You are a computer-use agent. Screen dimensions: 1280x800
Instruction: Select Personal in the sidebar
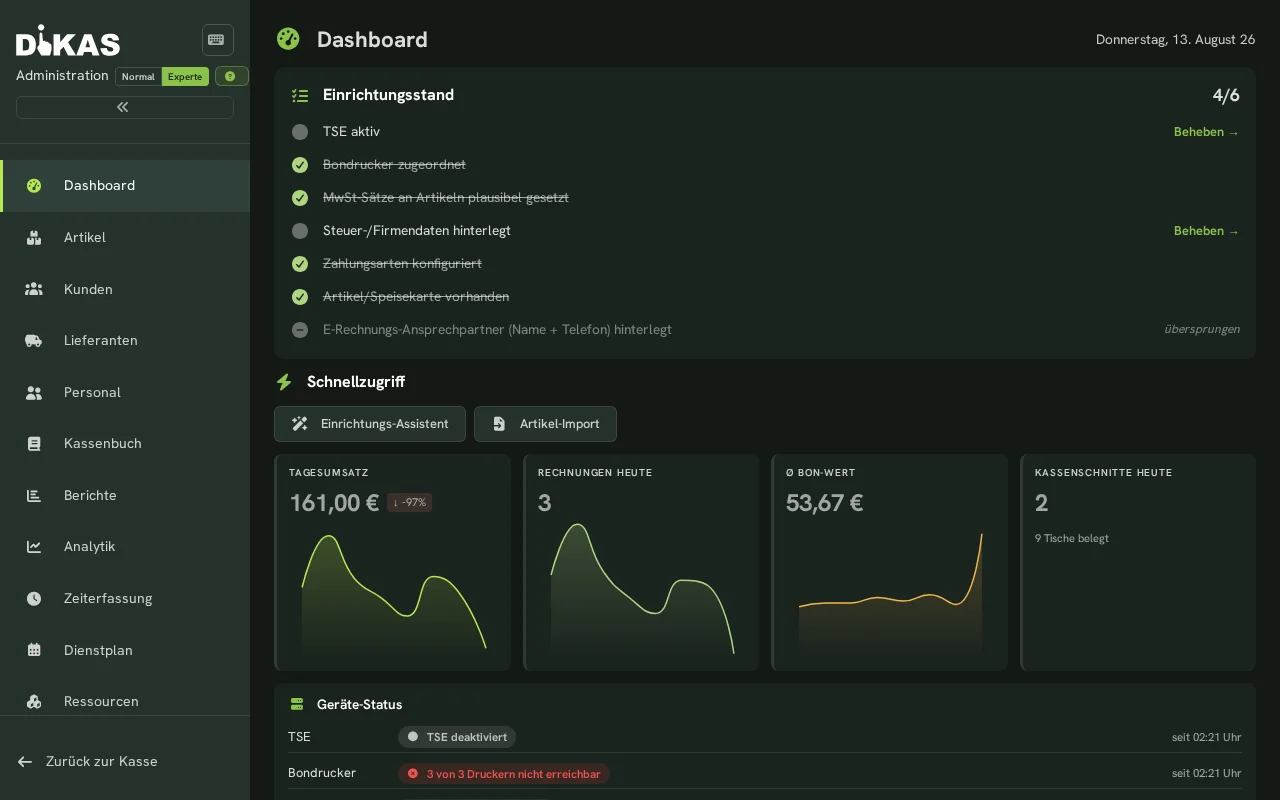pyautogui.click(x=125, y=392)
